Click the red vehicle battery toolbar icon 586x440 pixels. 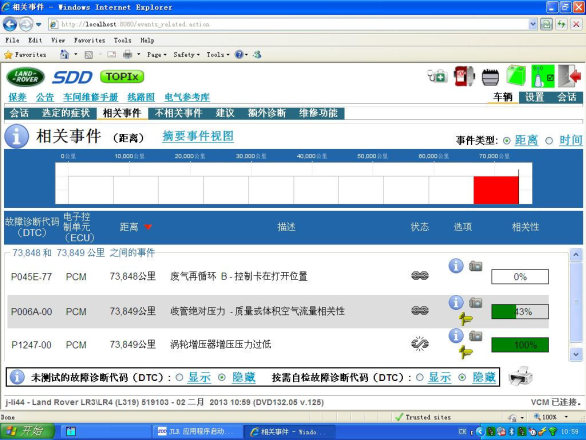(464, 76)
